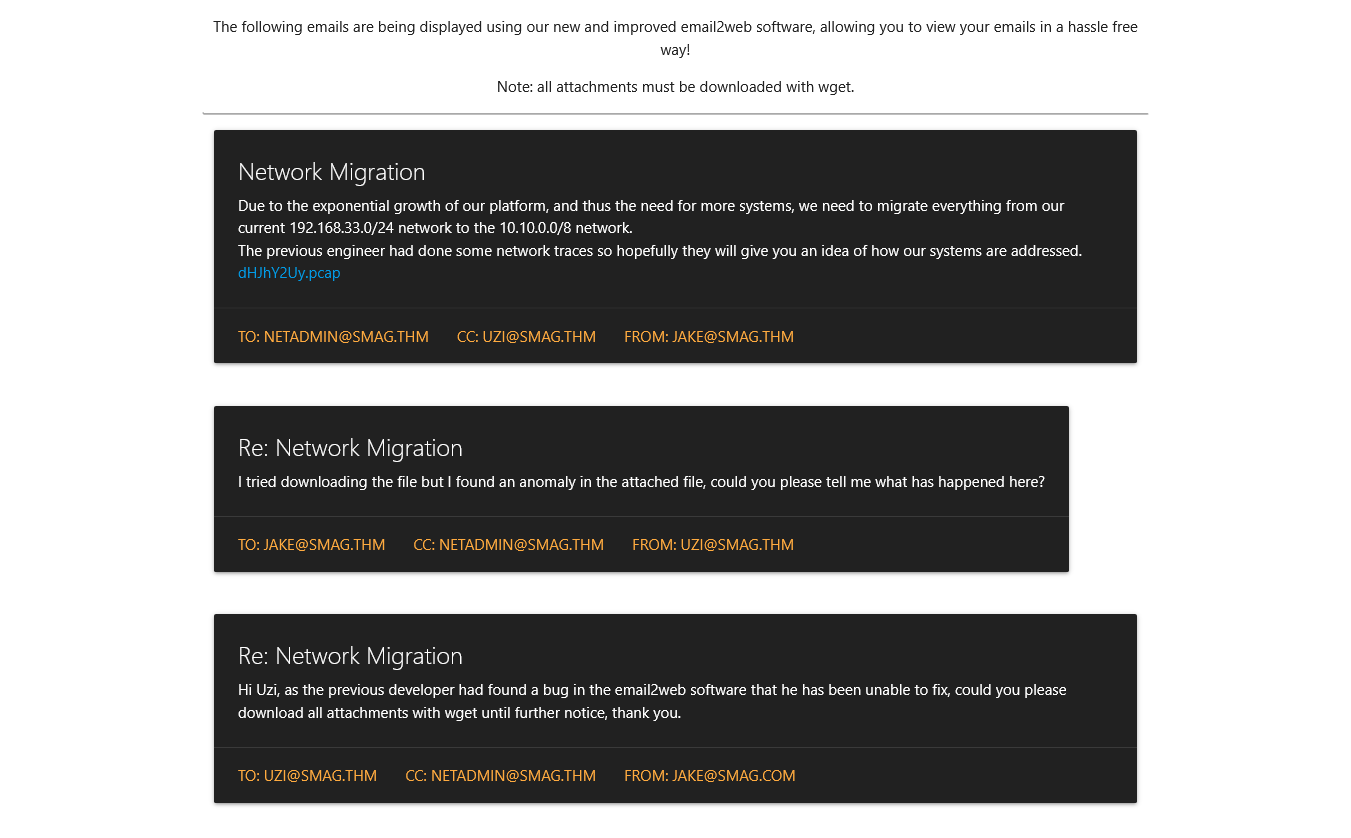Viewport: 1351px width, 838px height.
Task: Click the heading of the email2web bug reply
Action: click(x=350, y=656)
